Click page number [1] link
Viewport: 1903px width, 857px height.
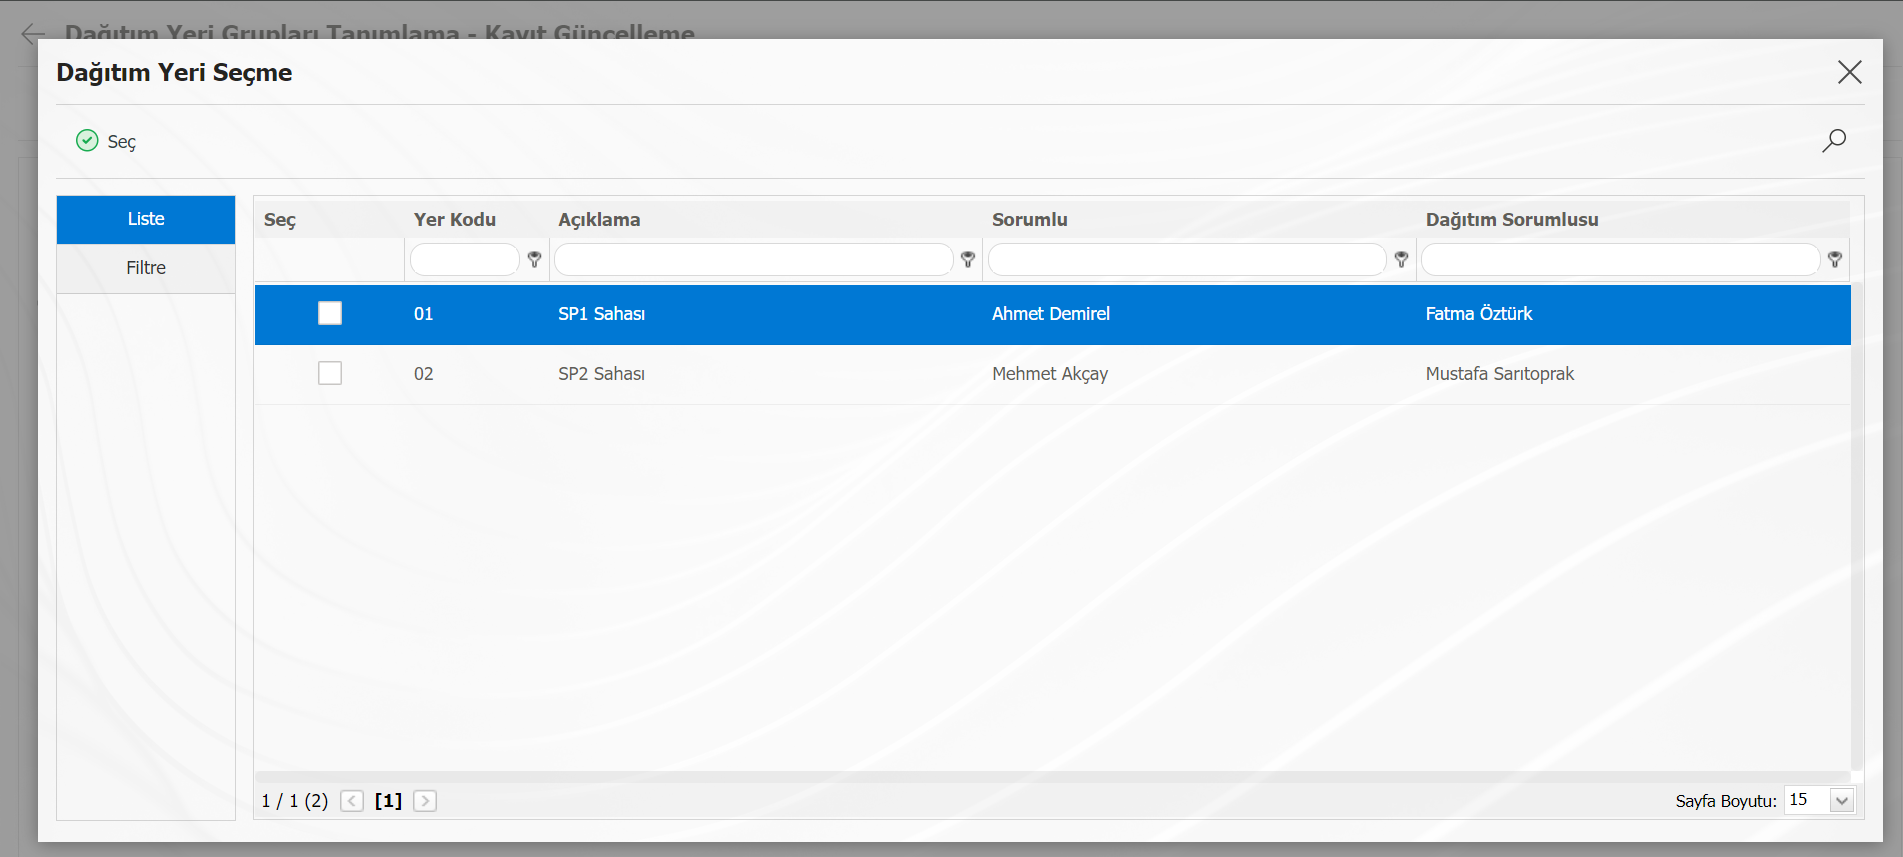click(x=388, y=801)
